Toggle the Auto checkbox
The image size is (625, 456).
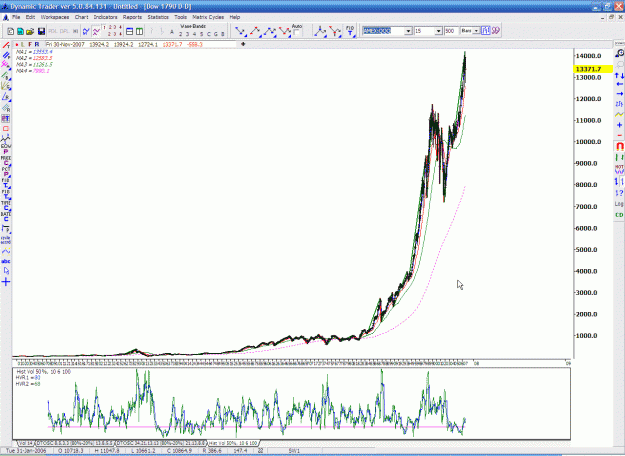click(x=297, y=33)
